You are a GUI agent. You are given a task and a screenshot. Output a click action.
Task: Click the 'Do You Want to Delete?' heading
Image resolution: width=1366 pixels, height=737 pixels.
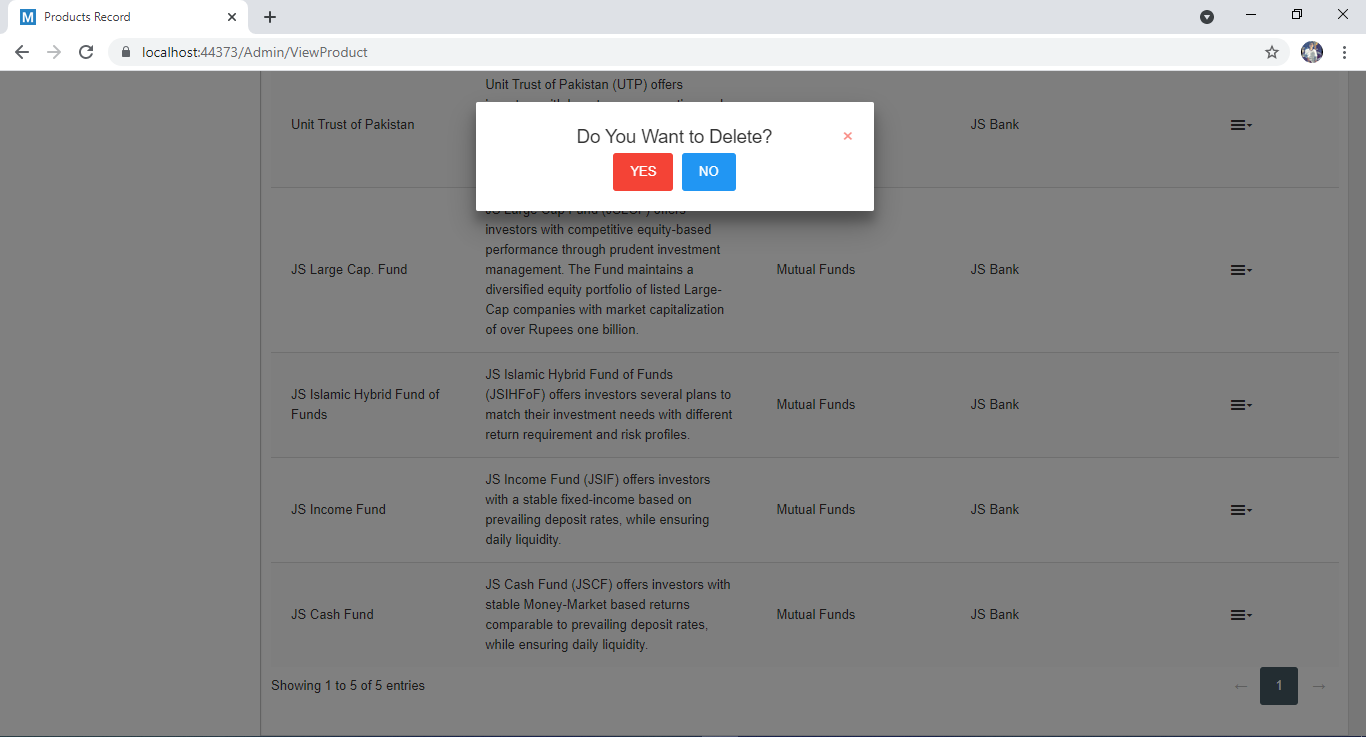coord(674,137)
